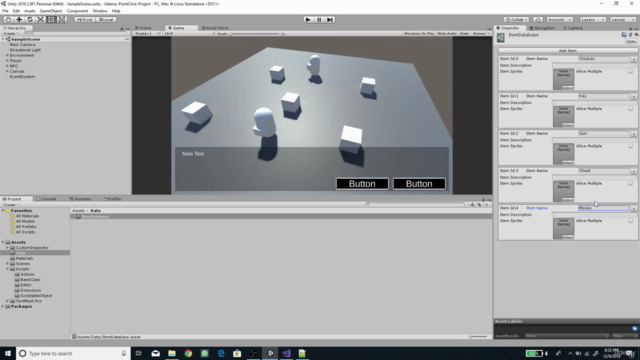Click the Money item name field
Screen dimensions: 640x360
point(603,208)
